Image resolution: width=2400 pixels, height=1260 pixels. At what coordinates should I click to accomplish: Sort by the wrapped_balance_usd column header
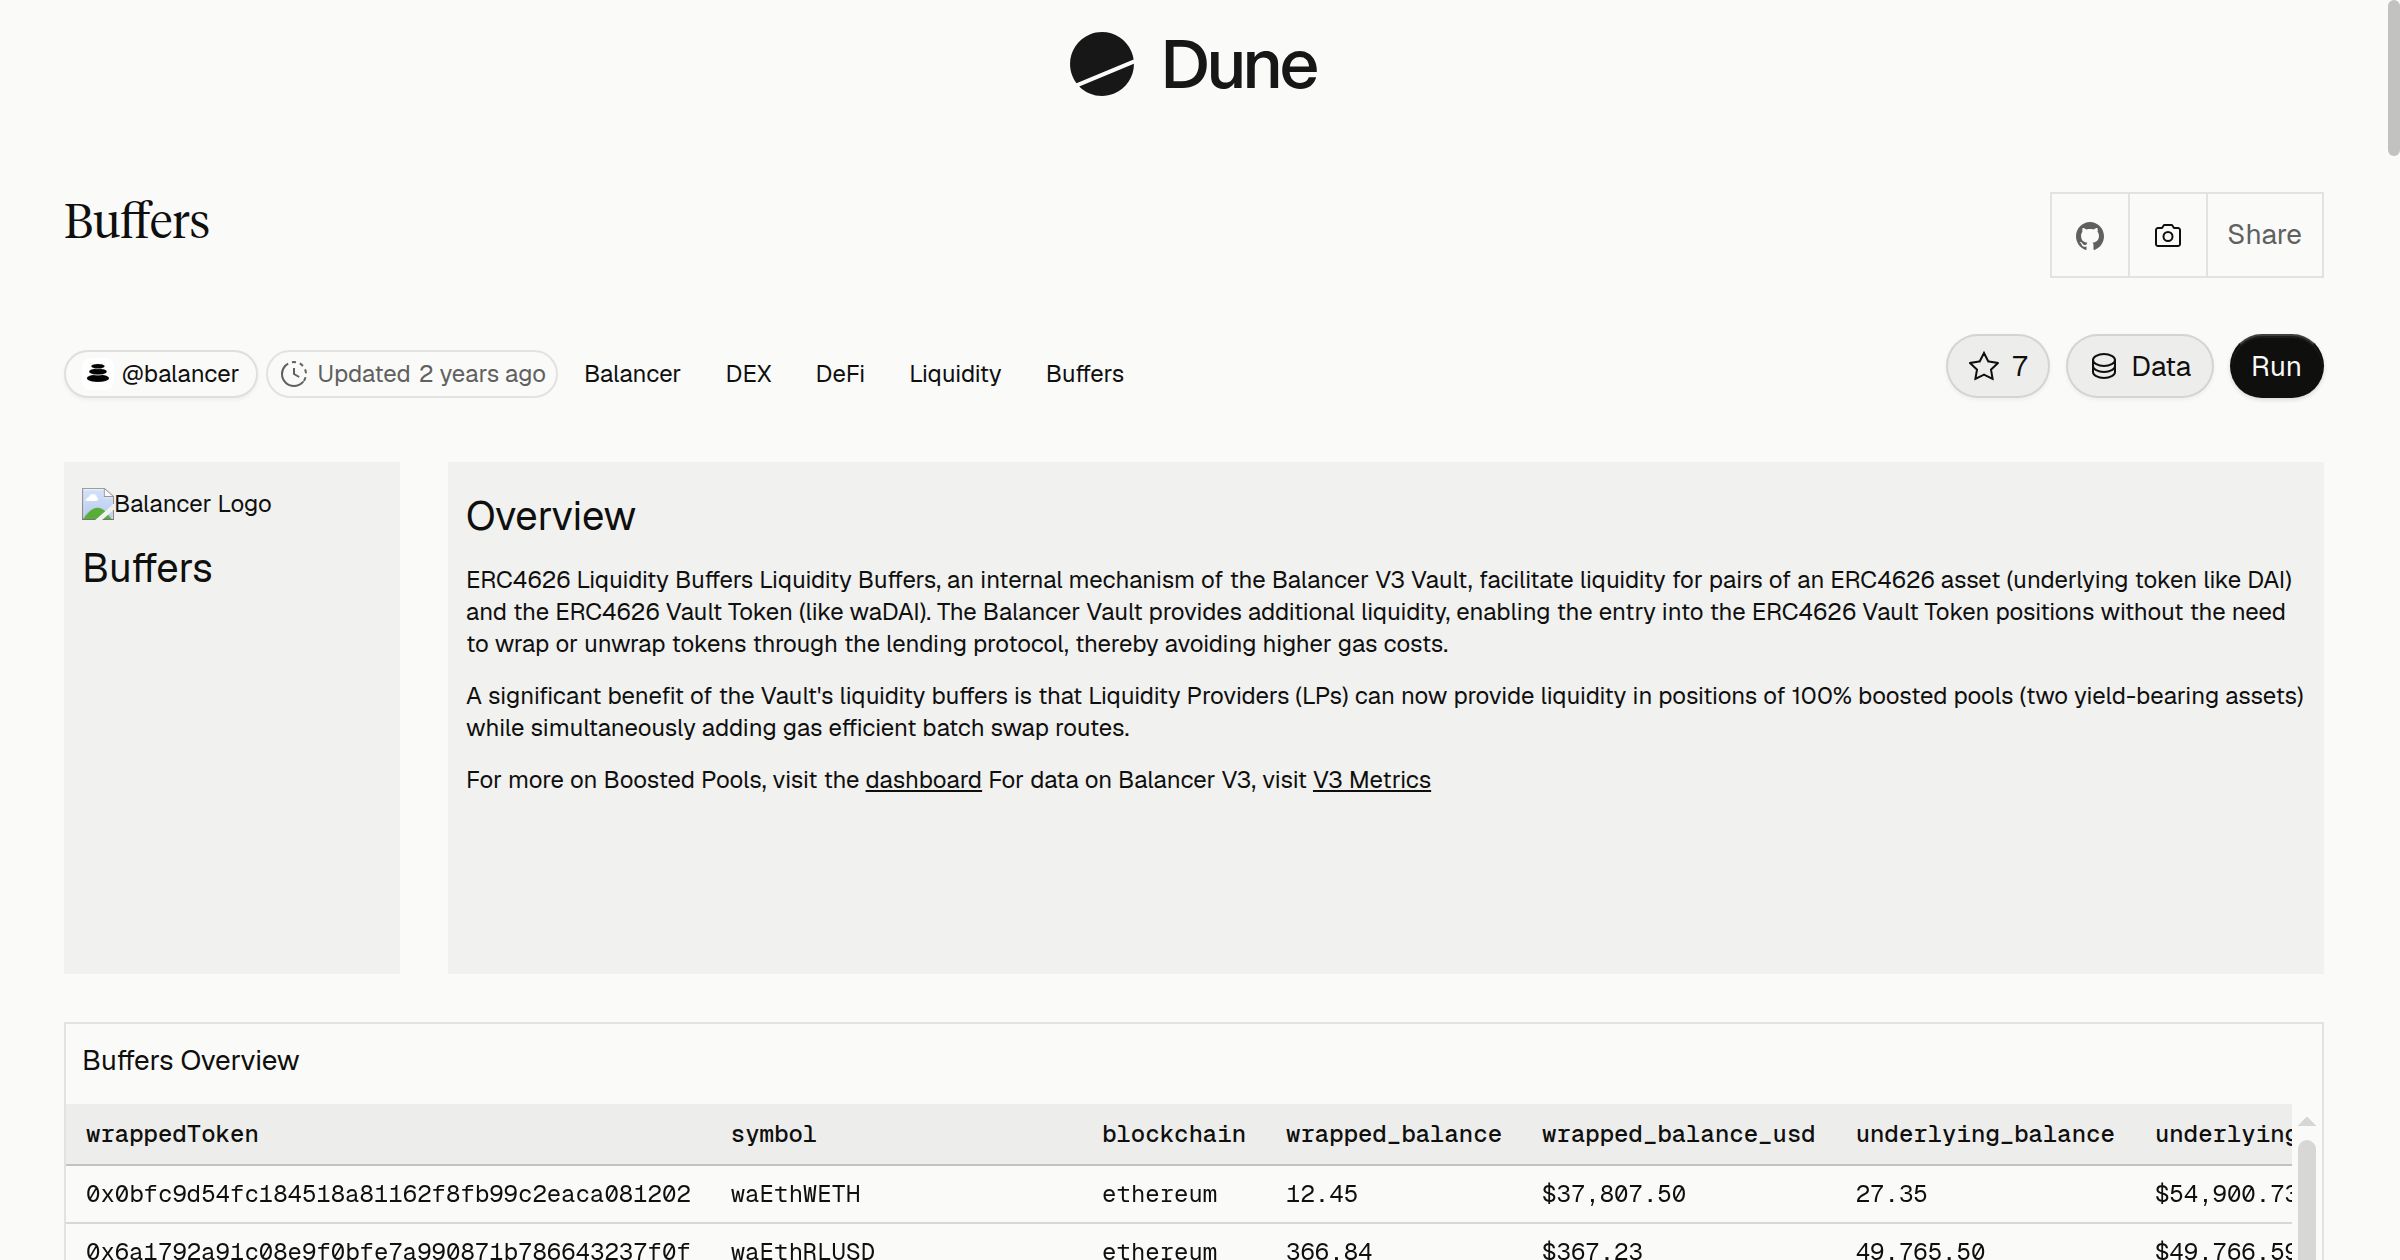[x=1678, y=1134]
